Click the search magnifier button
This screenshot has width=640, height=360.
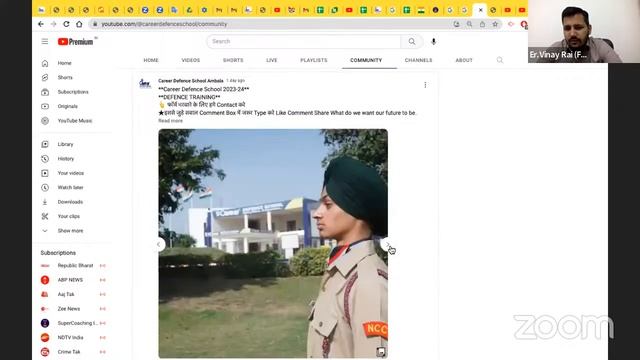412,41
